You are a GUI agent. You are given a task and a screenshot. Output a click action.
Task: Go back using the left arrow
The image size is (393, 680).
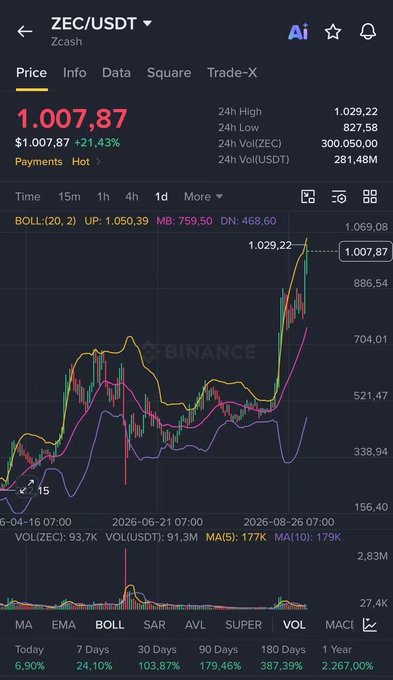(25, 31)
